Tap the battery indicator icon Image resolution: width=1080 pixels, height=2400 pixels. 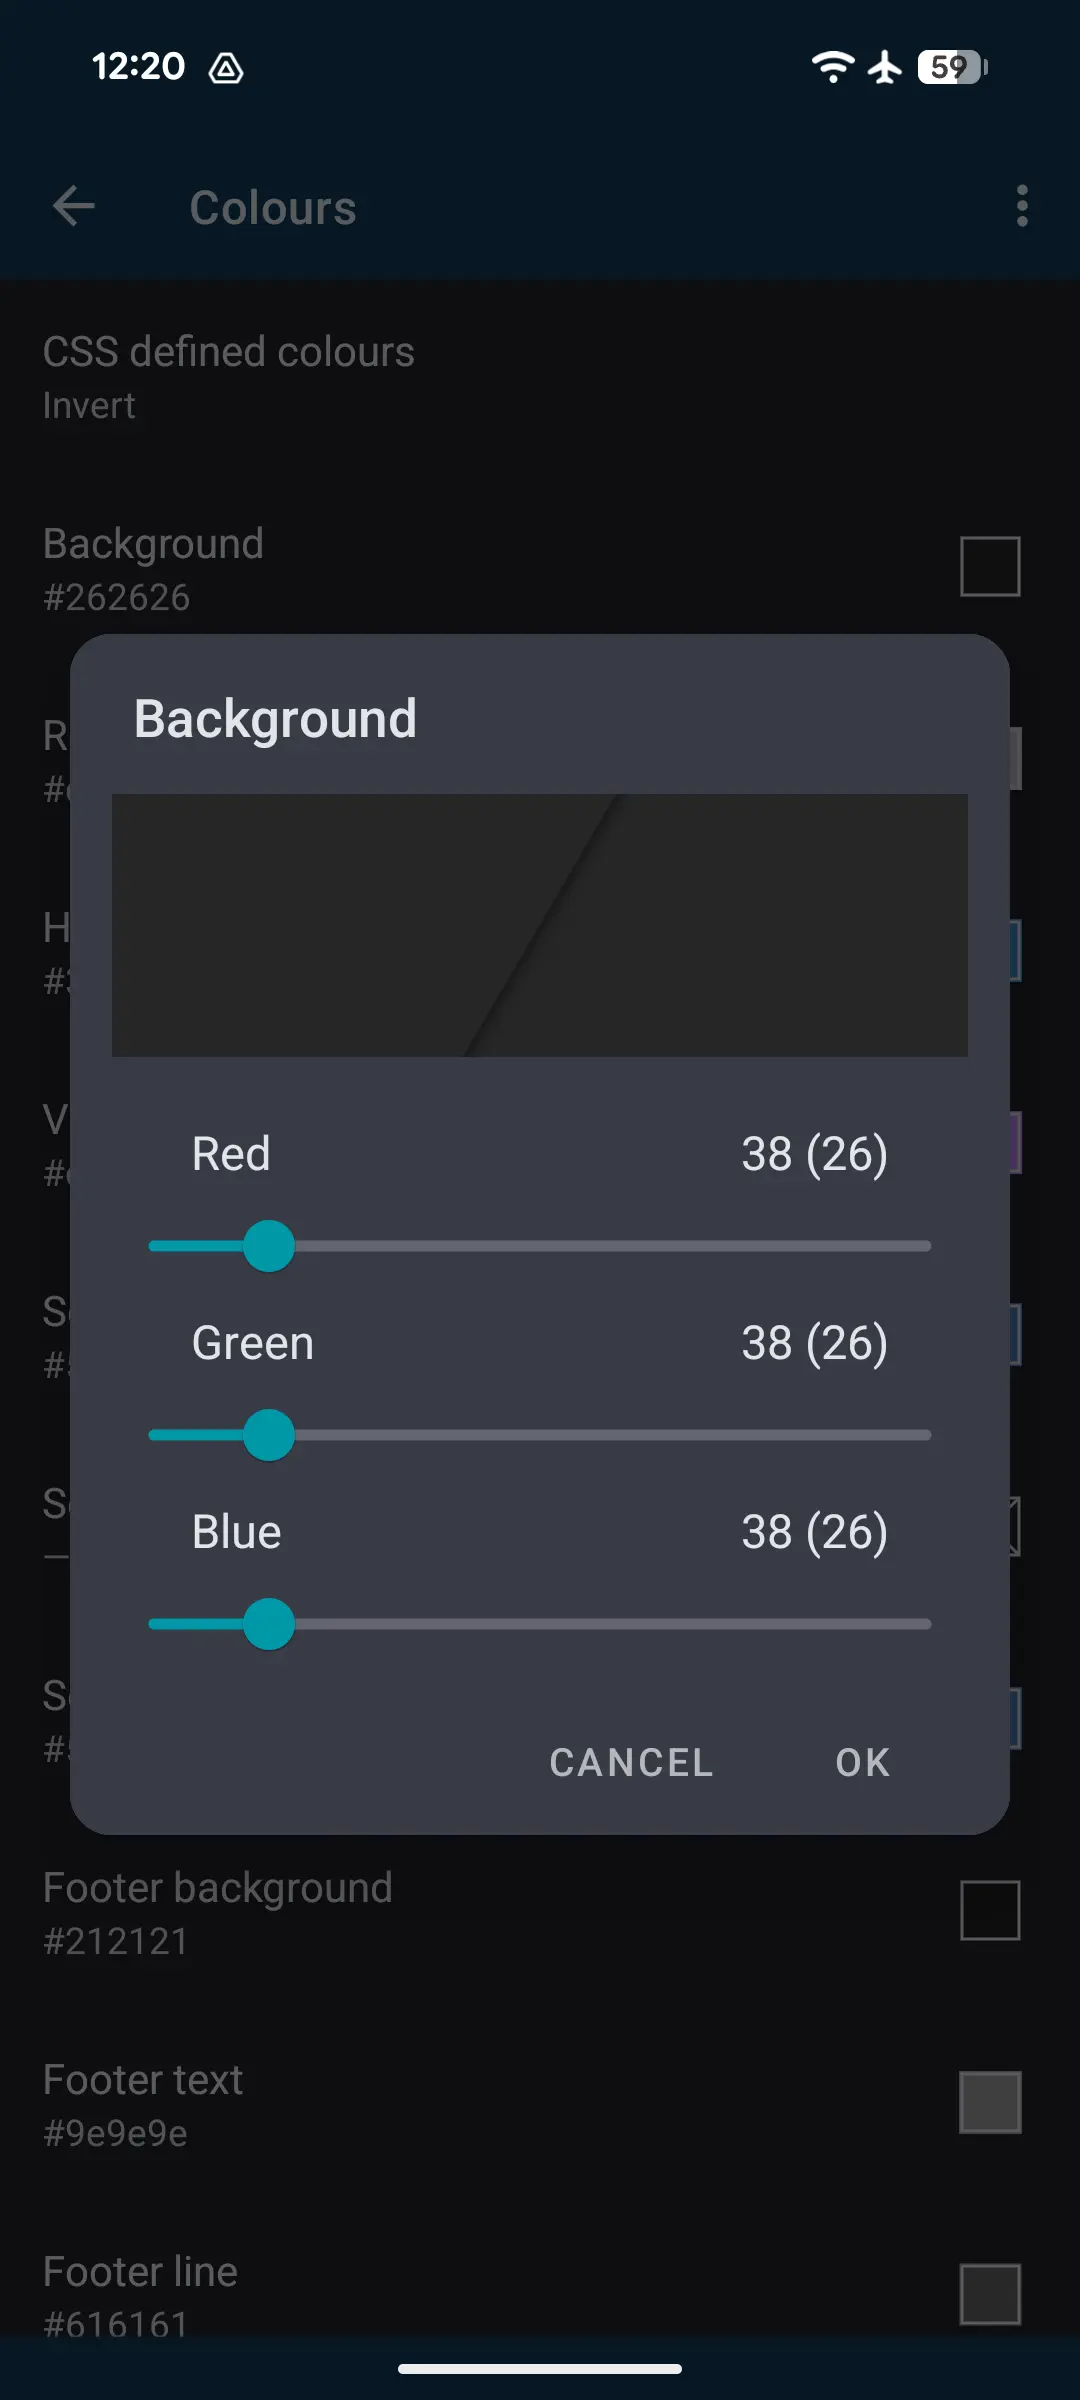coord(952,67)
